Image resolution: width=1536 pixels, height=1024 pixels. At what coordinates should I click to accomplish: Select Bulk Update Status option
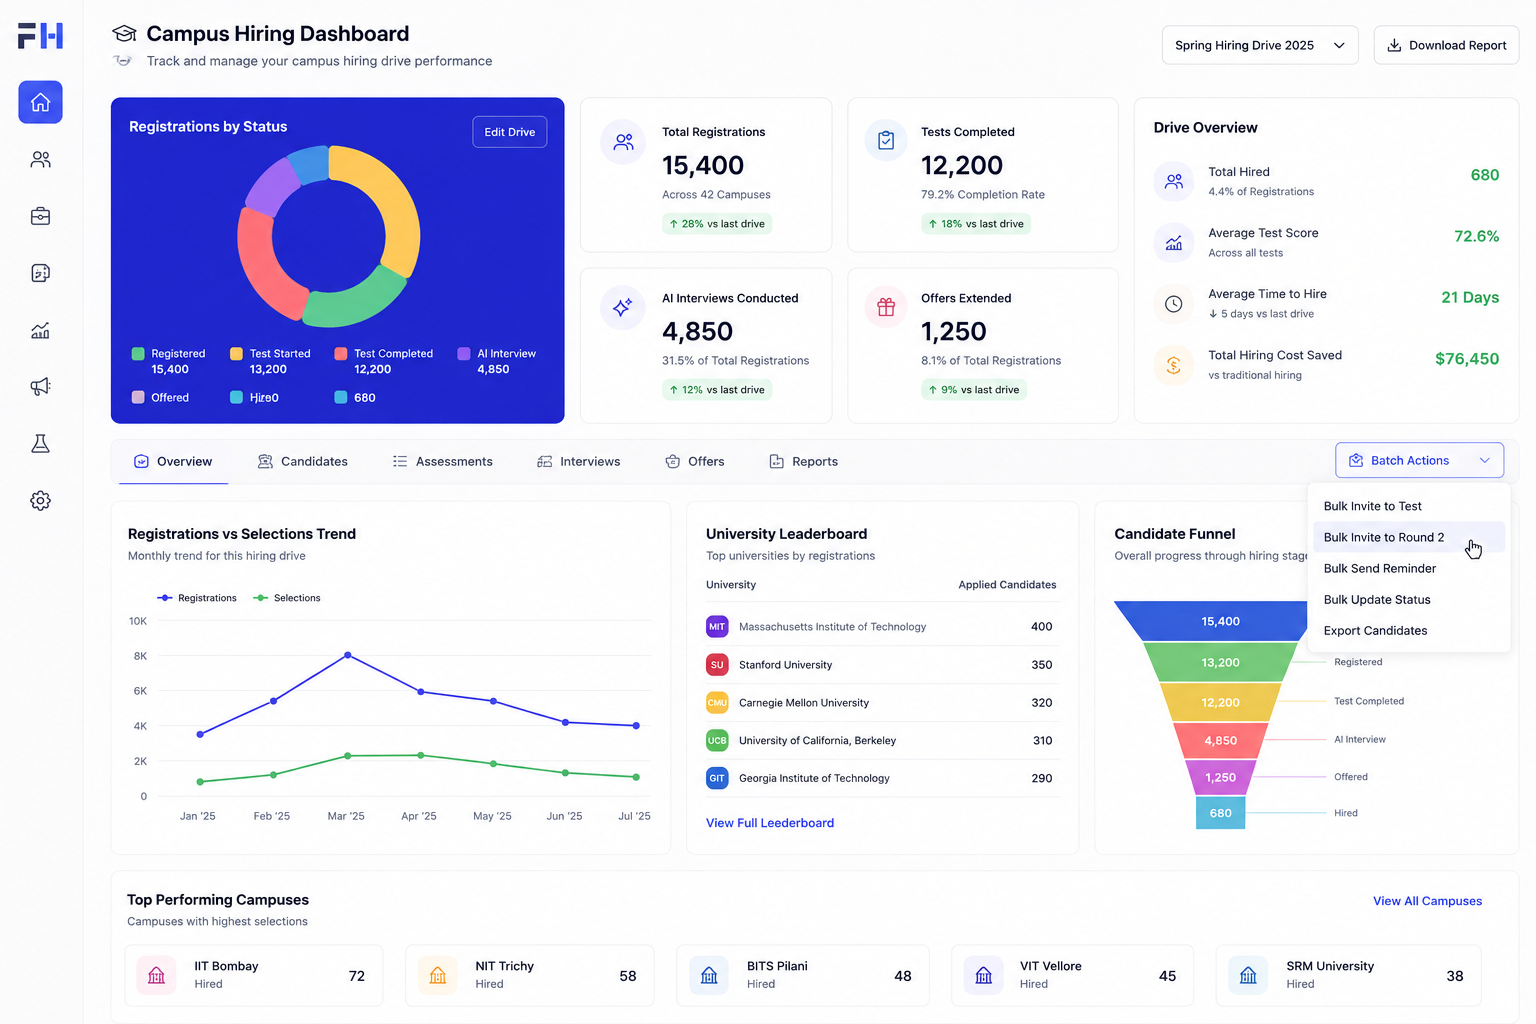(x=1408, y=599)
